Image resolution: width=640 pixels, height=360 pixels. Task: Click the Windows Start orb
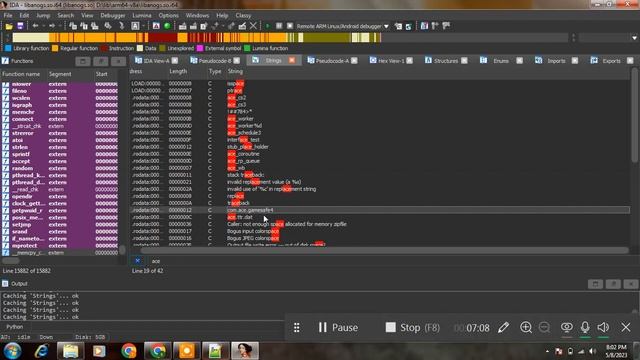pos(13,351)
